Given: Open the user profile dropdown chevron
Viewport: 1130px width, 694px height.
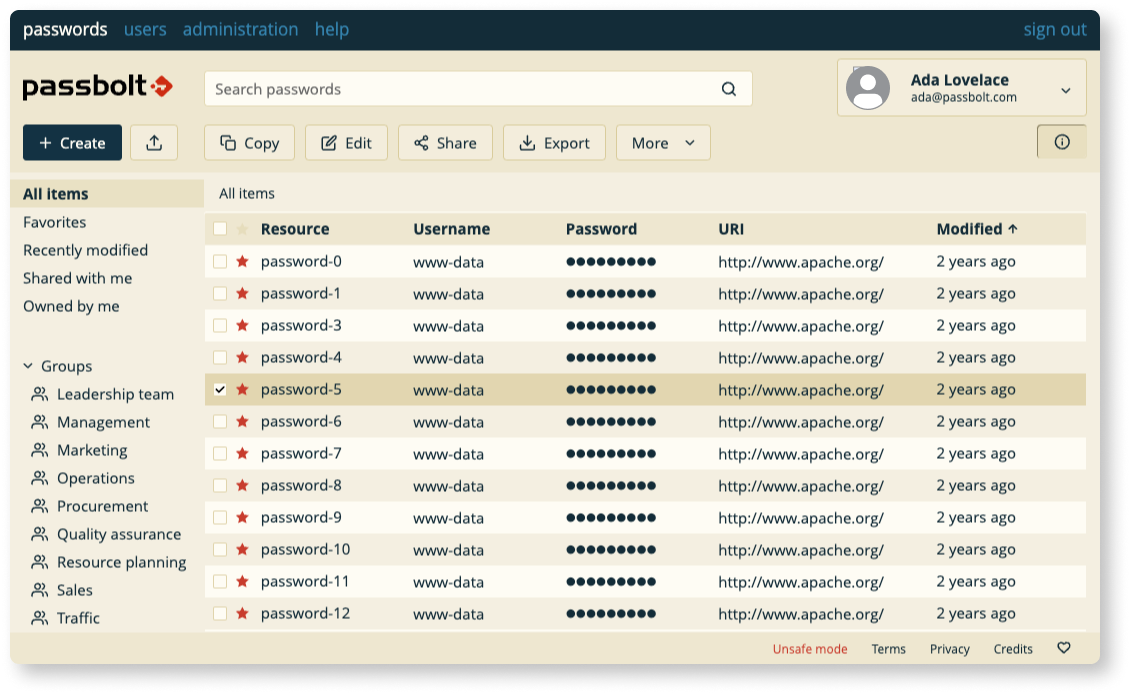Looking at the screenshot, I should point(1065,91).
